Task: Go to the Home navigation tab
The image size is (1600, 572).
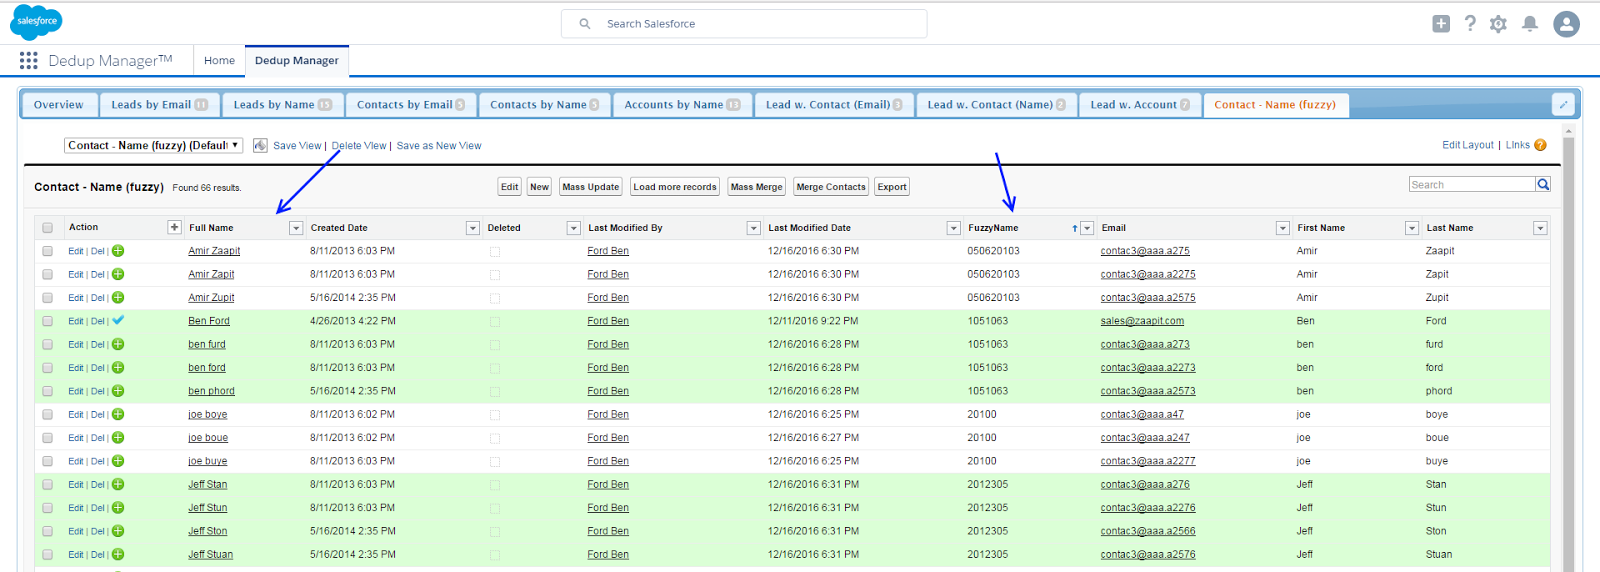Action: tap(219, 60)
